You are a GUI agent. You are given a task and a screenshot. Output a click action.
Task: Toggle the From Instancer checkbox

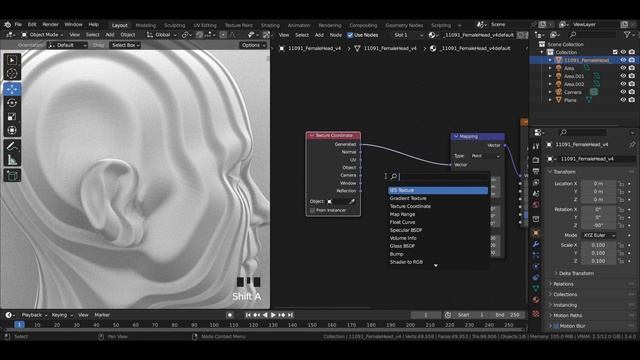pyautogui.click(x=312, y=210)
